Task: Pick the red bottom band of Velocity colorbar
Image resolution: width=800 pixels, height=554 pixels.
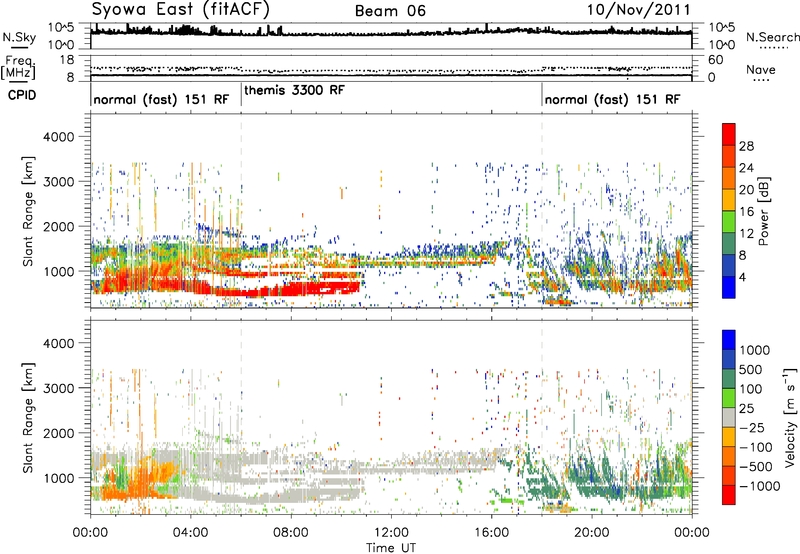Action: (729, 495)
